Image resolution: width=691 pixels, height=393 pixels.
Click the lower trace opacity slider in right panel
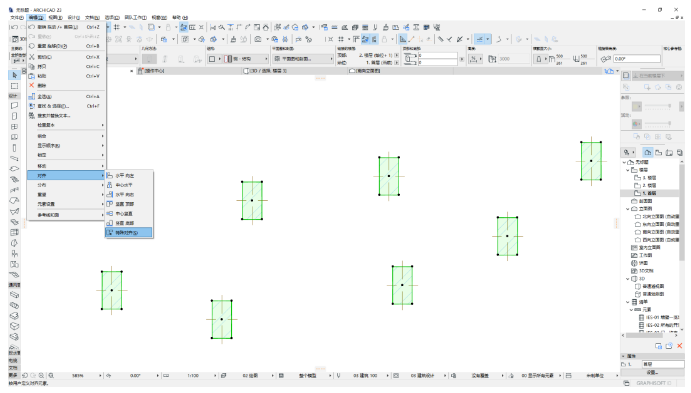pyautogui.click(x=658, y=124)
